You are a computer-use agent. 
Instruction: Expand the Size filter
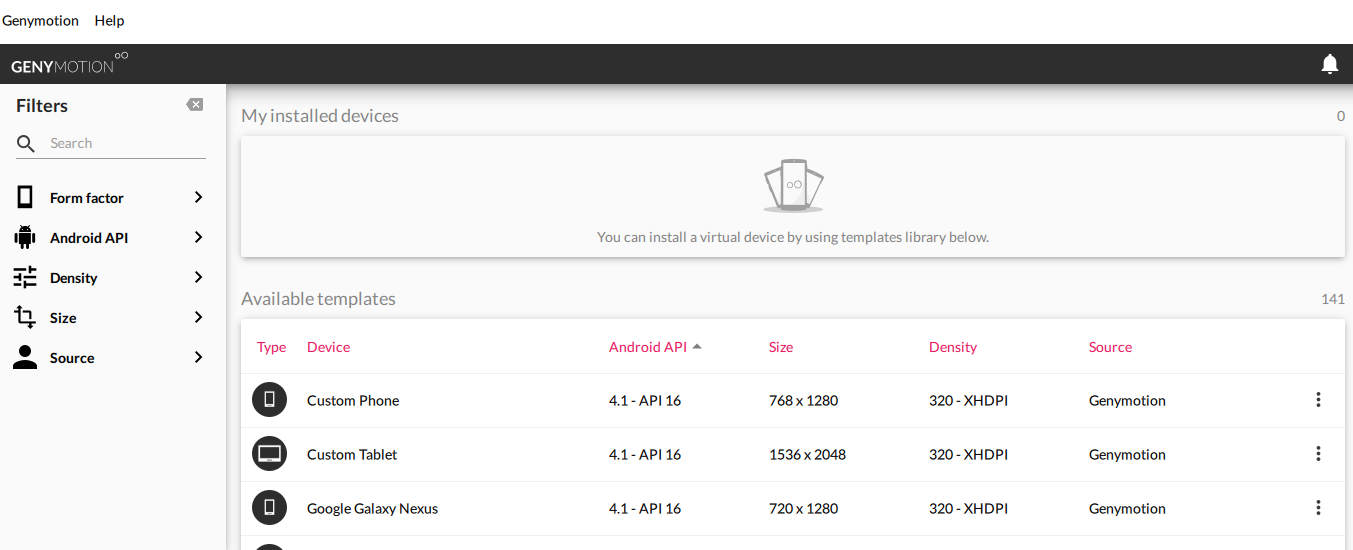click(198, 318)
